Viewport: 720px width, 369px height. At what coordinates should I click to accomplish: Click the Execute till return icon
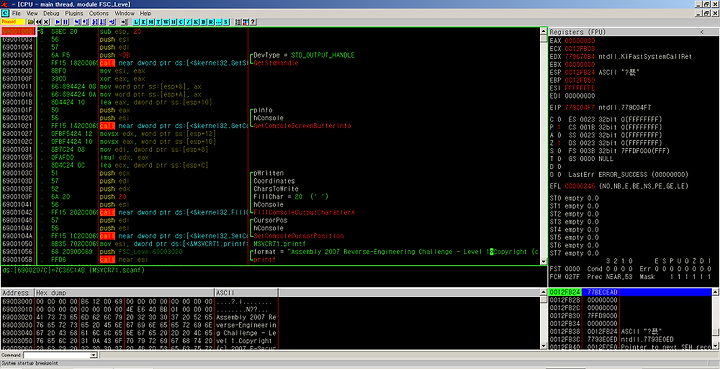(112, 22)
